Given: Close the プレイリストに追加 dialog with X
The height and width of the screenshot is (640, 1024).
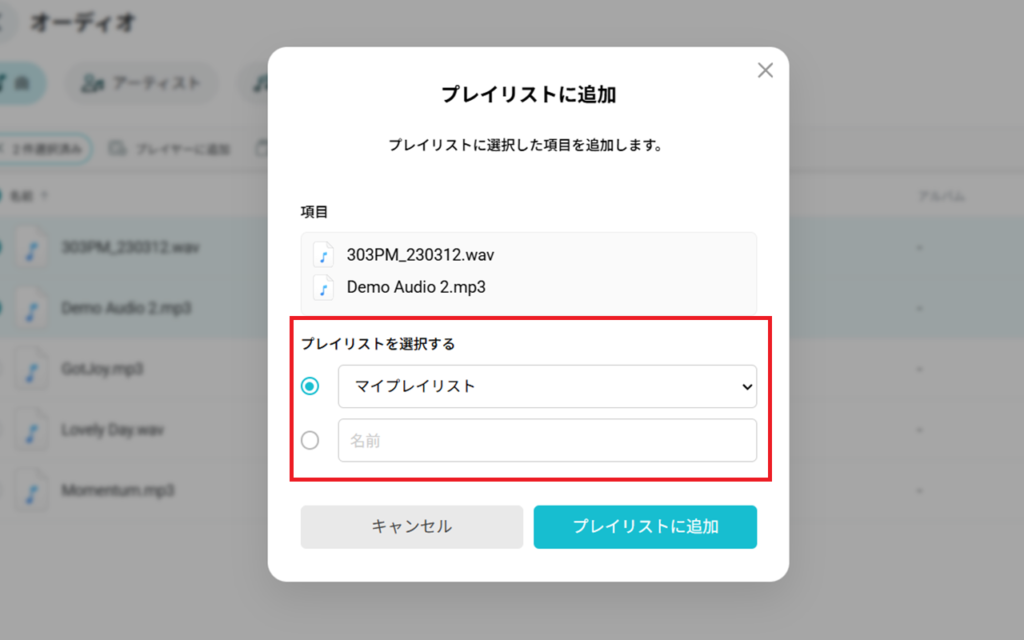Looking at the screenshot, I should [x=765, y=70].
